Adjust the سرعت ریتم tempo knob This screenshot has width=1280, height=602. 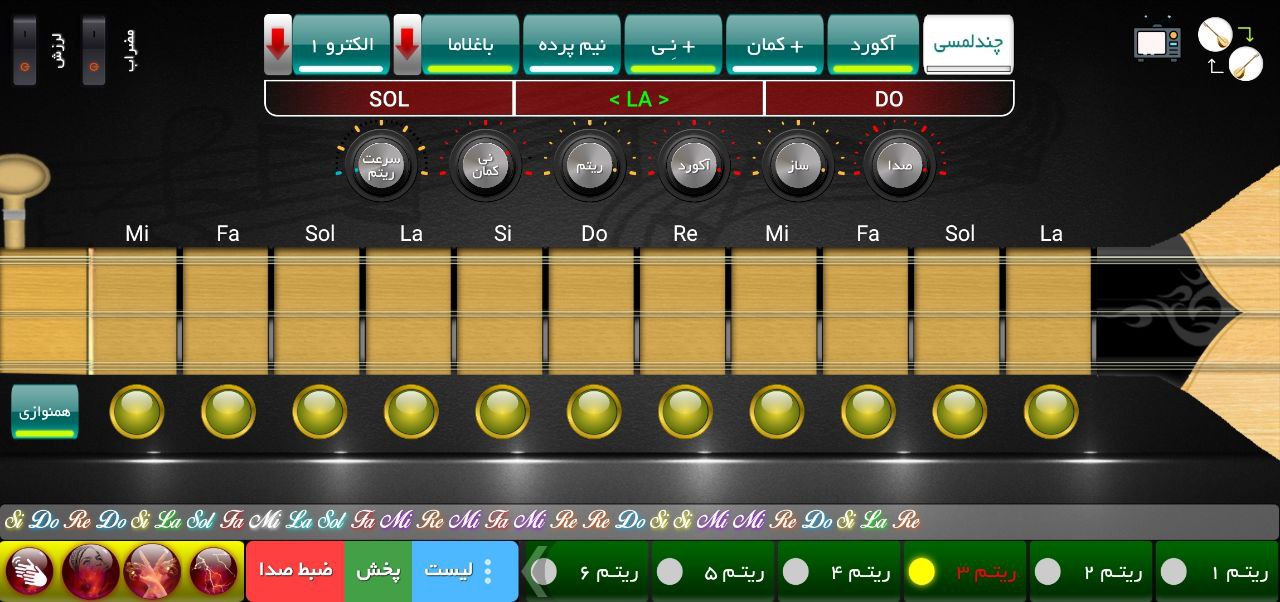pyautogui.click(x=380, y=165)
